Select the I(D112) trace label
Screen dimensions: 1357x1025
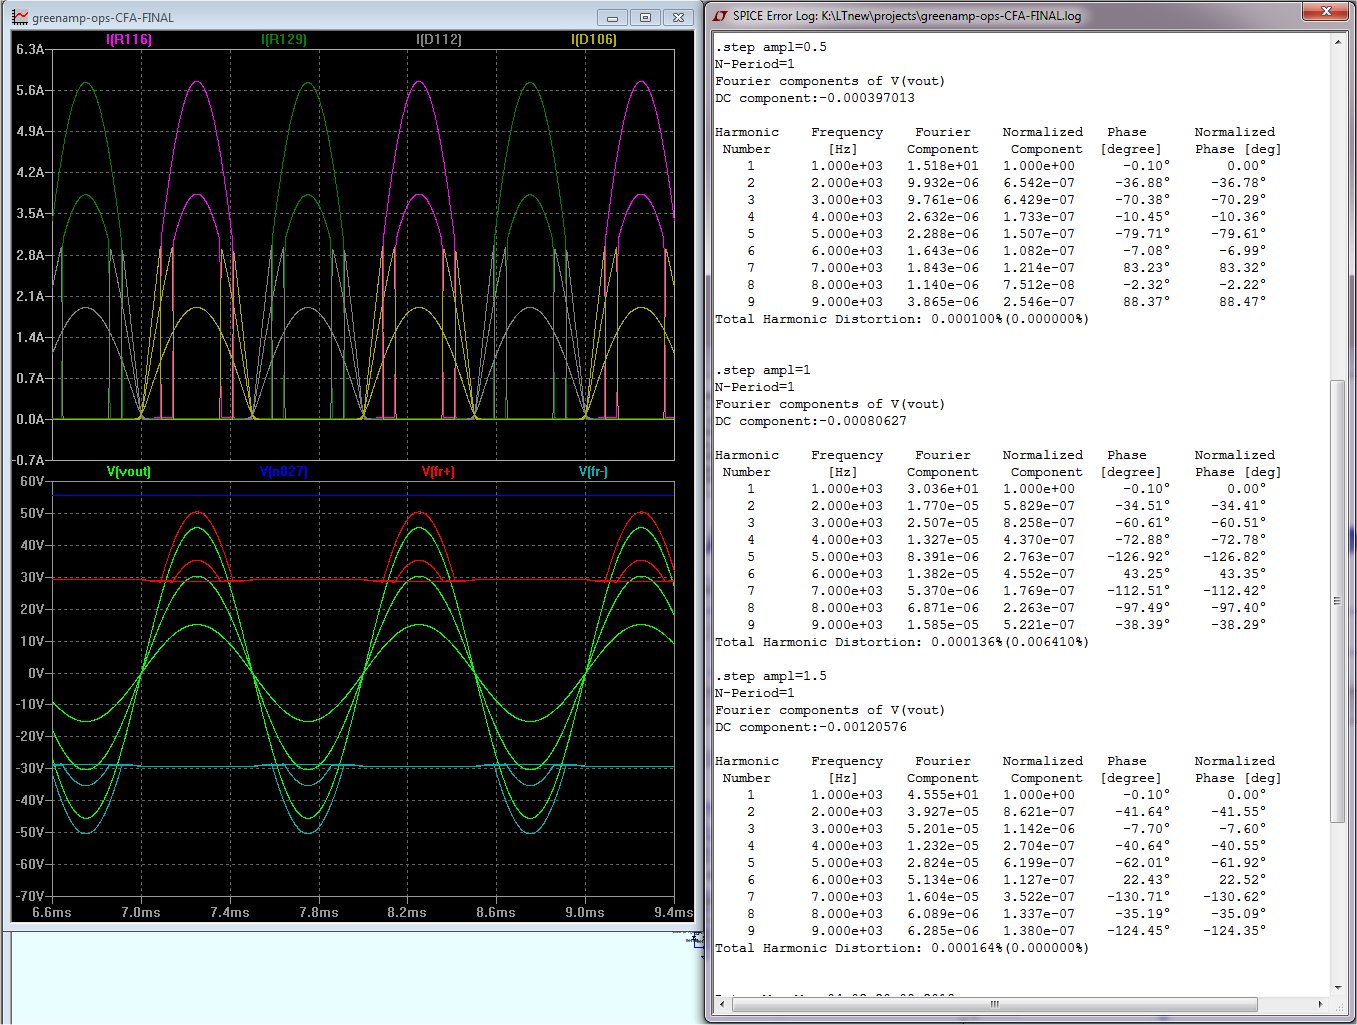(x=439, y=40)
